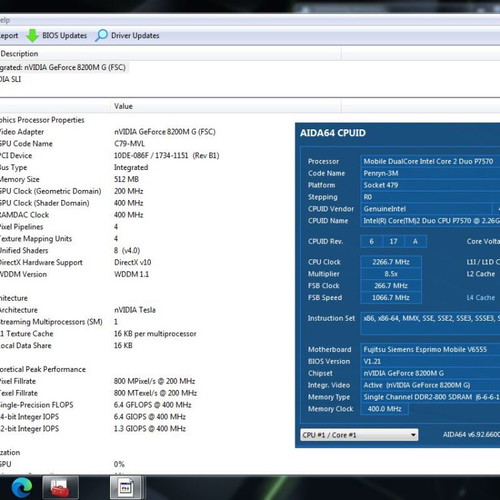This screenshot has height=500, width=500.
Task: Click the green BIOS Updates arrow icon
Action: 32,36
